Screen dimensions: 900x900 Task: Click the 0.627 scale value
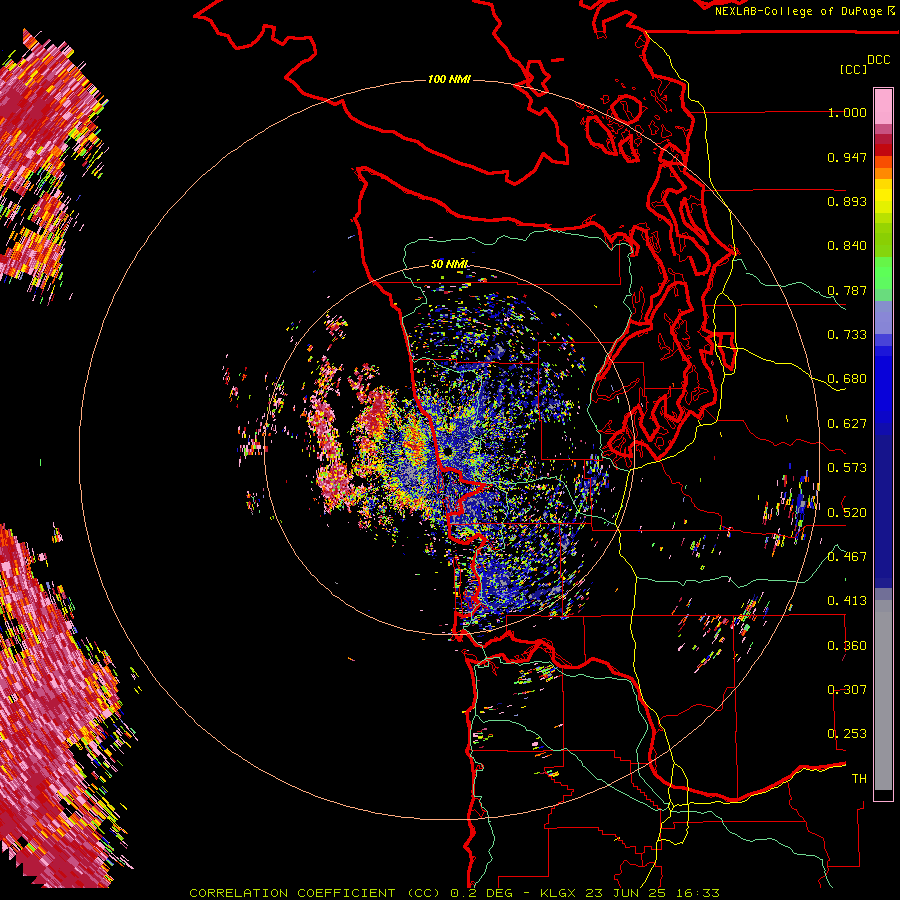847,424
